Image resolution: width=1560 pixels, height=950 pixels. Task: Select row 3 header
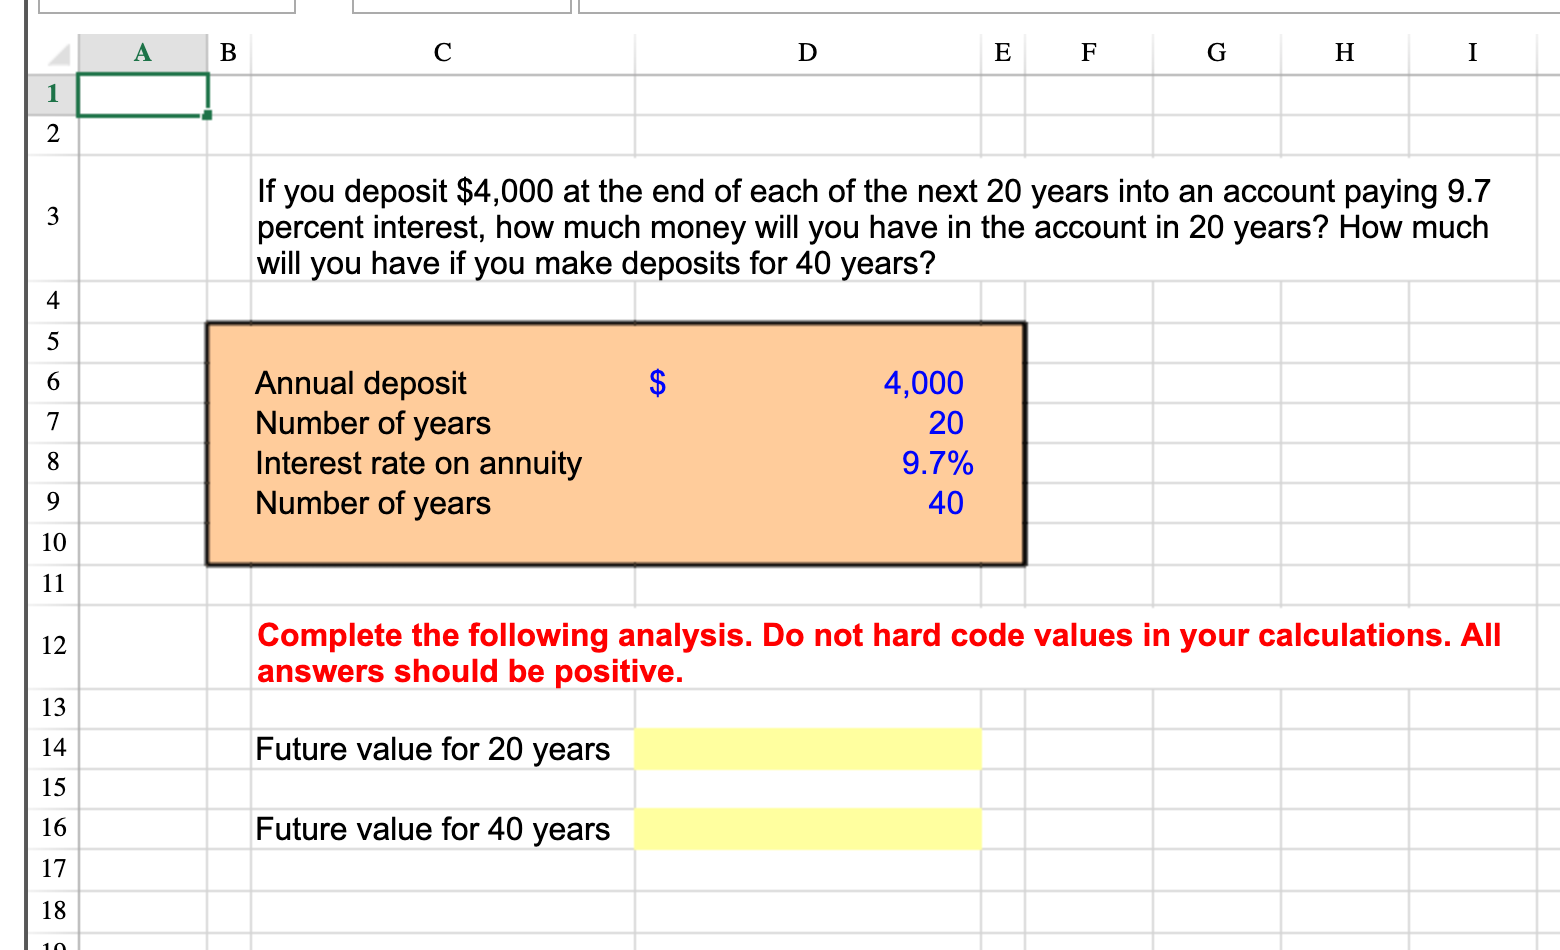pos(52,216)
